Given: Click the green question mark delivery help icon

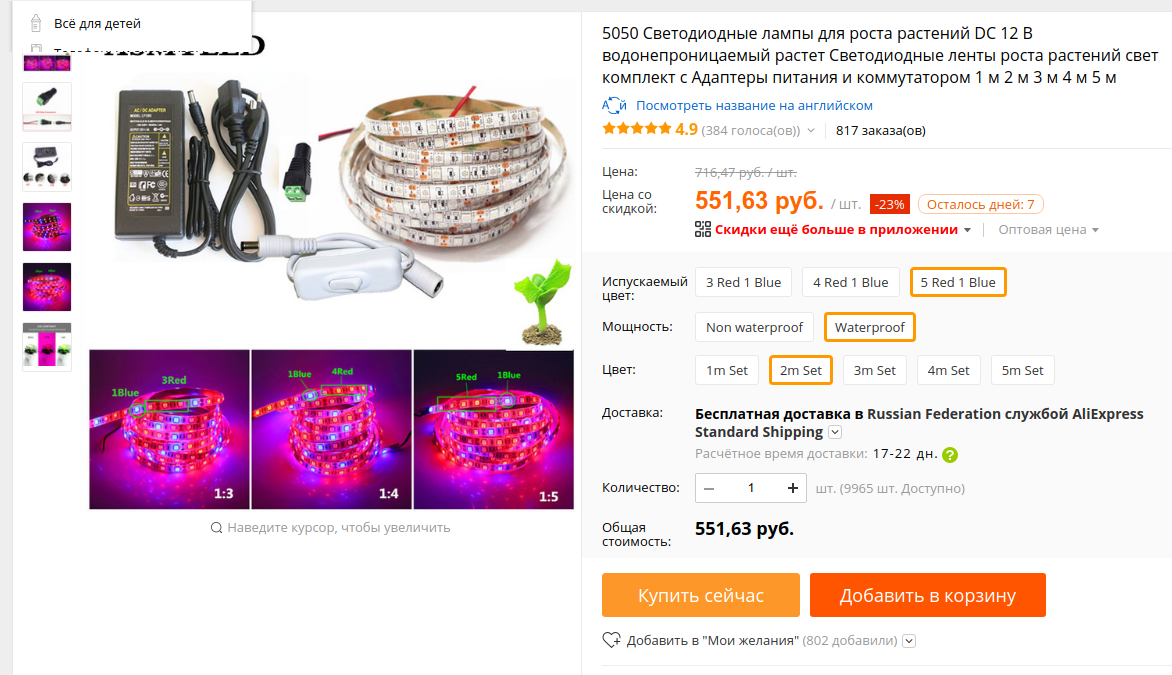Looking at the screenshot, I should pos(949,454).
